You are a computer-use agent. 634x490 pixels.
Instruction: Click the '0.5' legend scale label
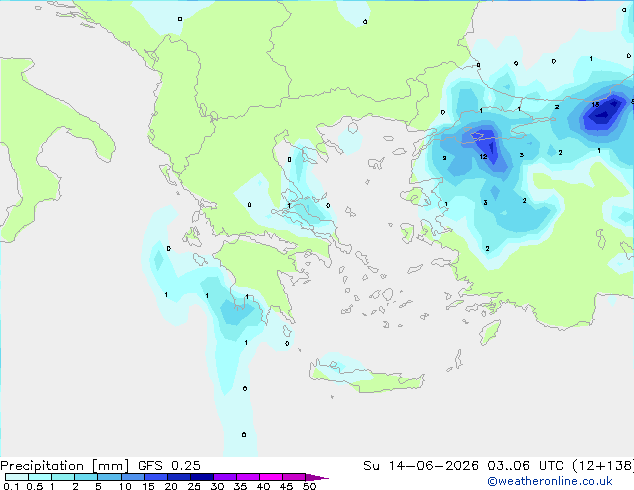pos(35,486)
